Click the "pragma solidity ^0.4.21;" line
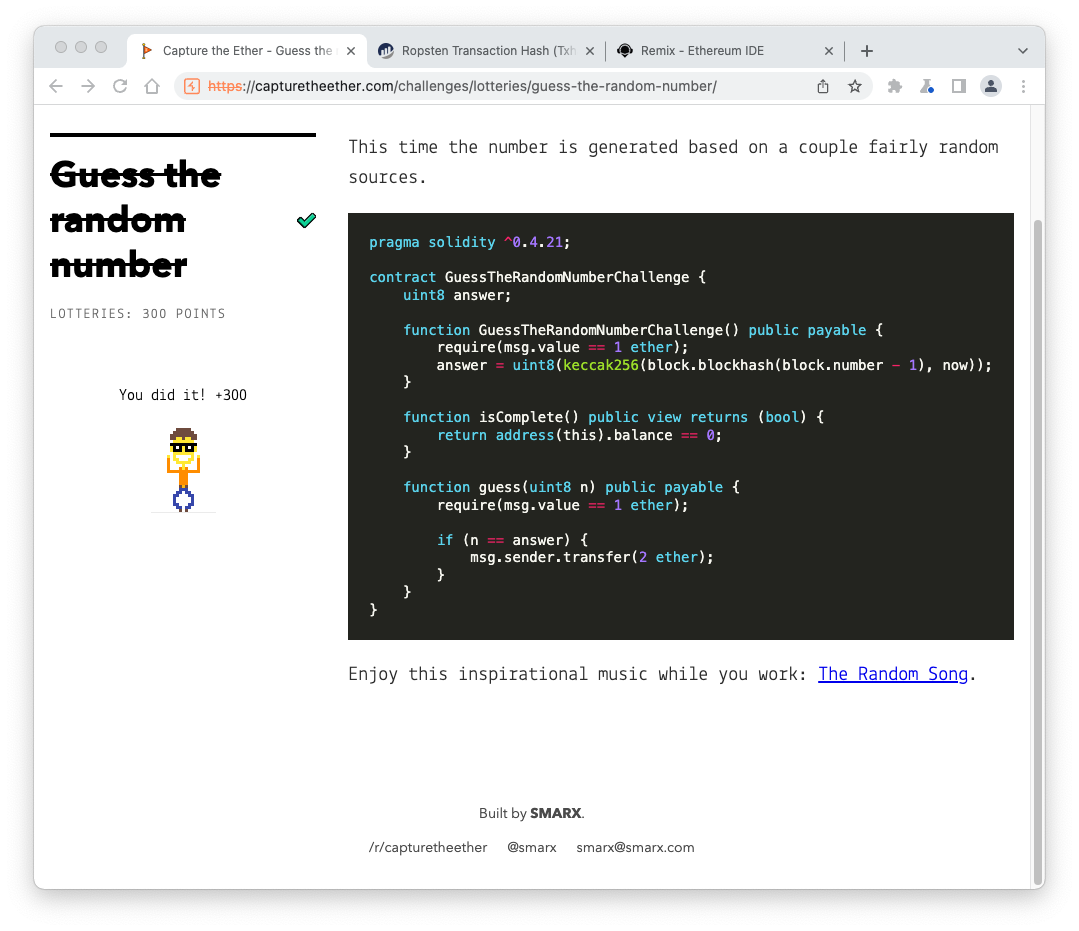The height and width of the screenshot is (931, 1079). click(x=469, y=242)
